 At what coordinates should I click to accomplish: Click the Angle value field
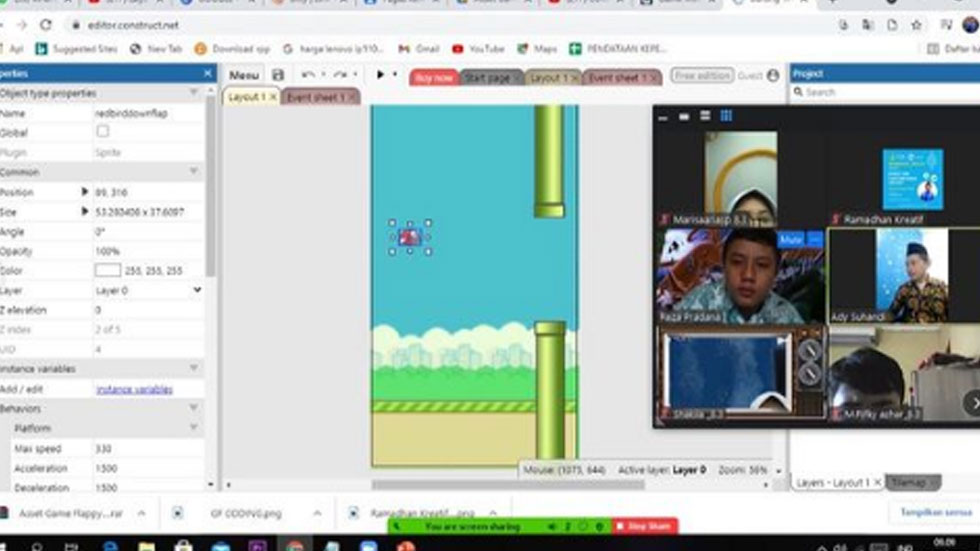pyautogui.click(x=148, y=231)
